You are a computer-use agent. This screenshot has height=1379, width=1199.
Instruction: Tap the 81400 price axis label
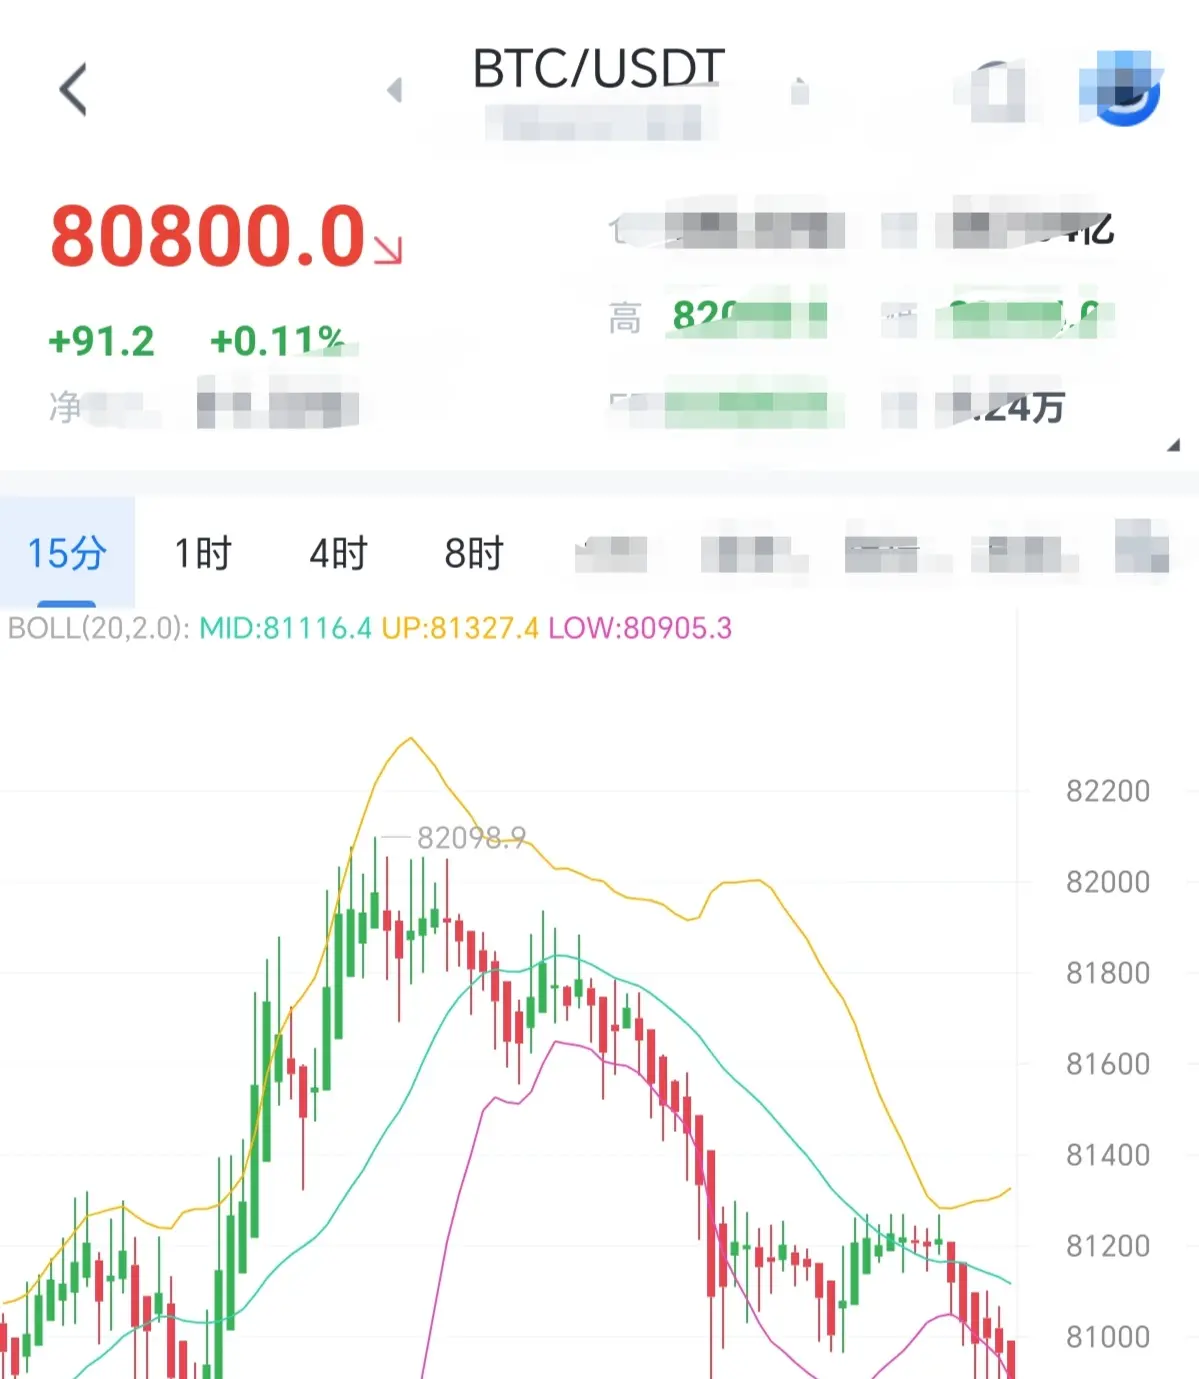(x=1108, y=1155)
